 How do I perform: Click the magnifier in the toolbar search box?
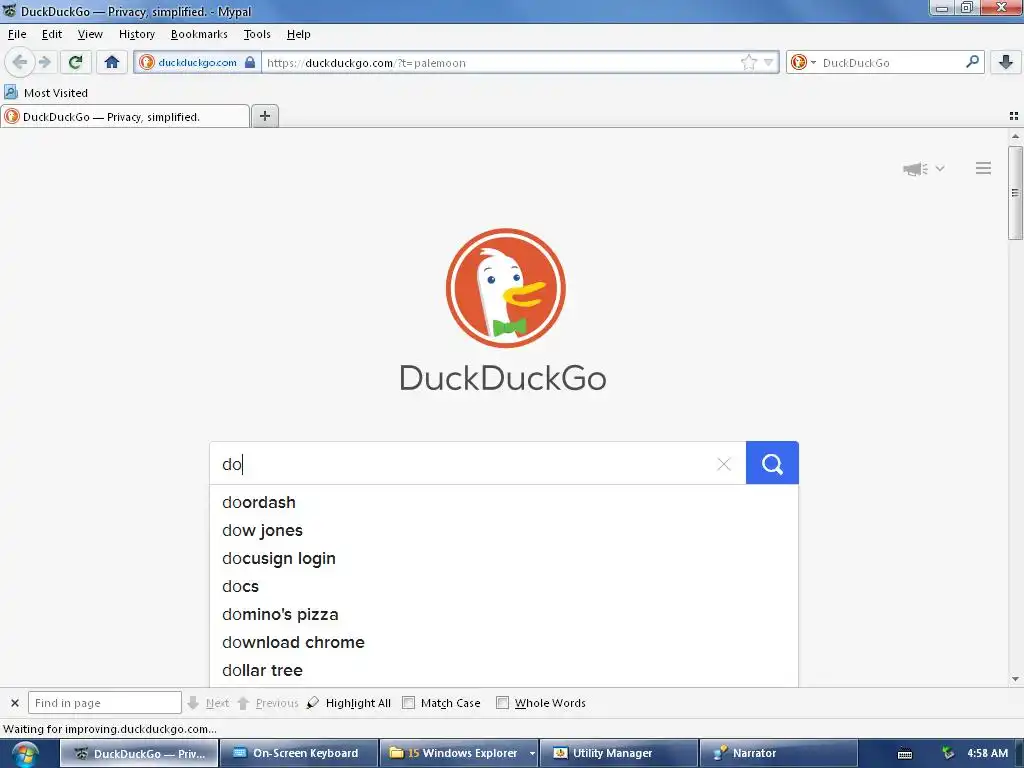(x=972, y=62)
